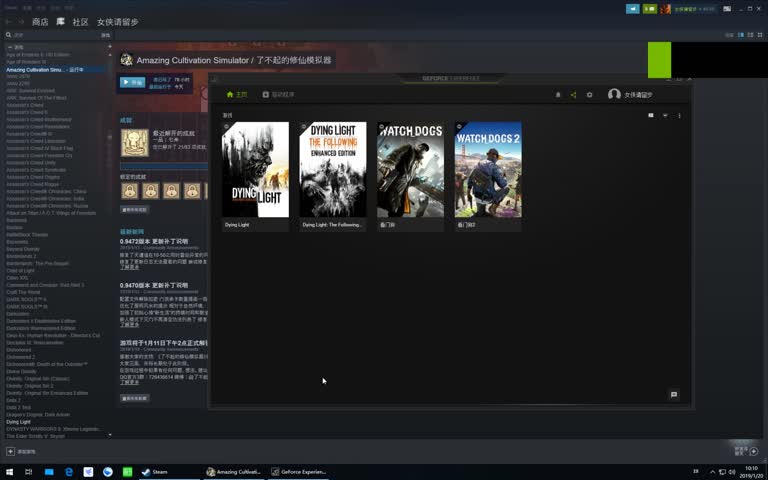Screen dimensions: 768x480
Task: Click the magnifier icon in Steam library search
Action: pyautogui.click(x=8, y=35)
